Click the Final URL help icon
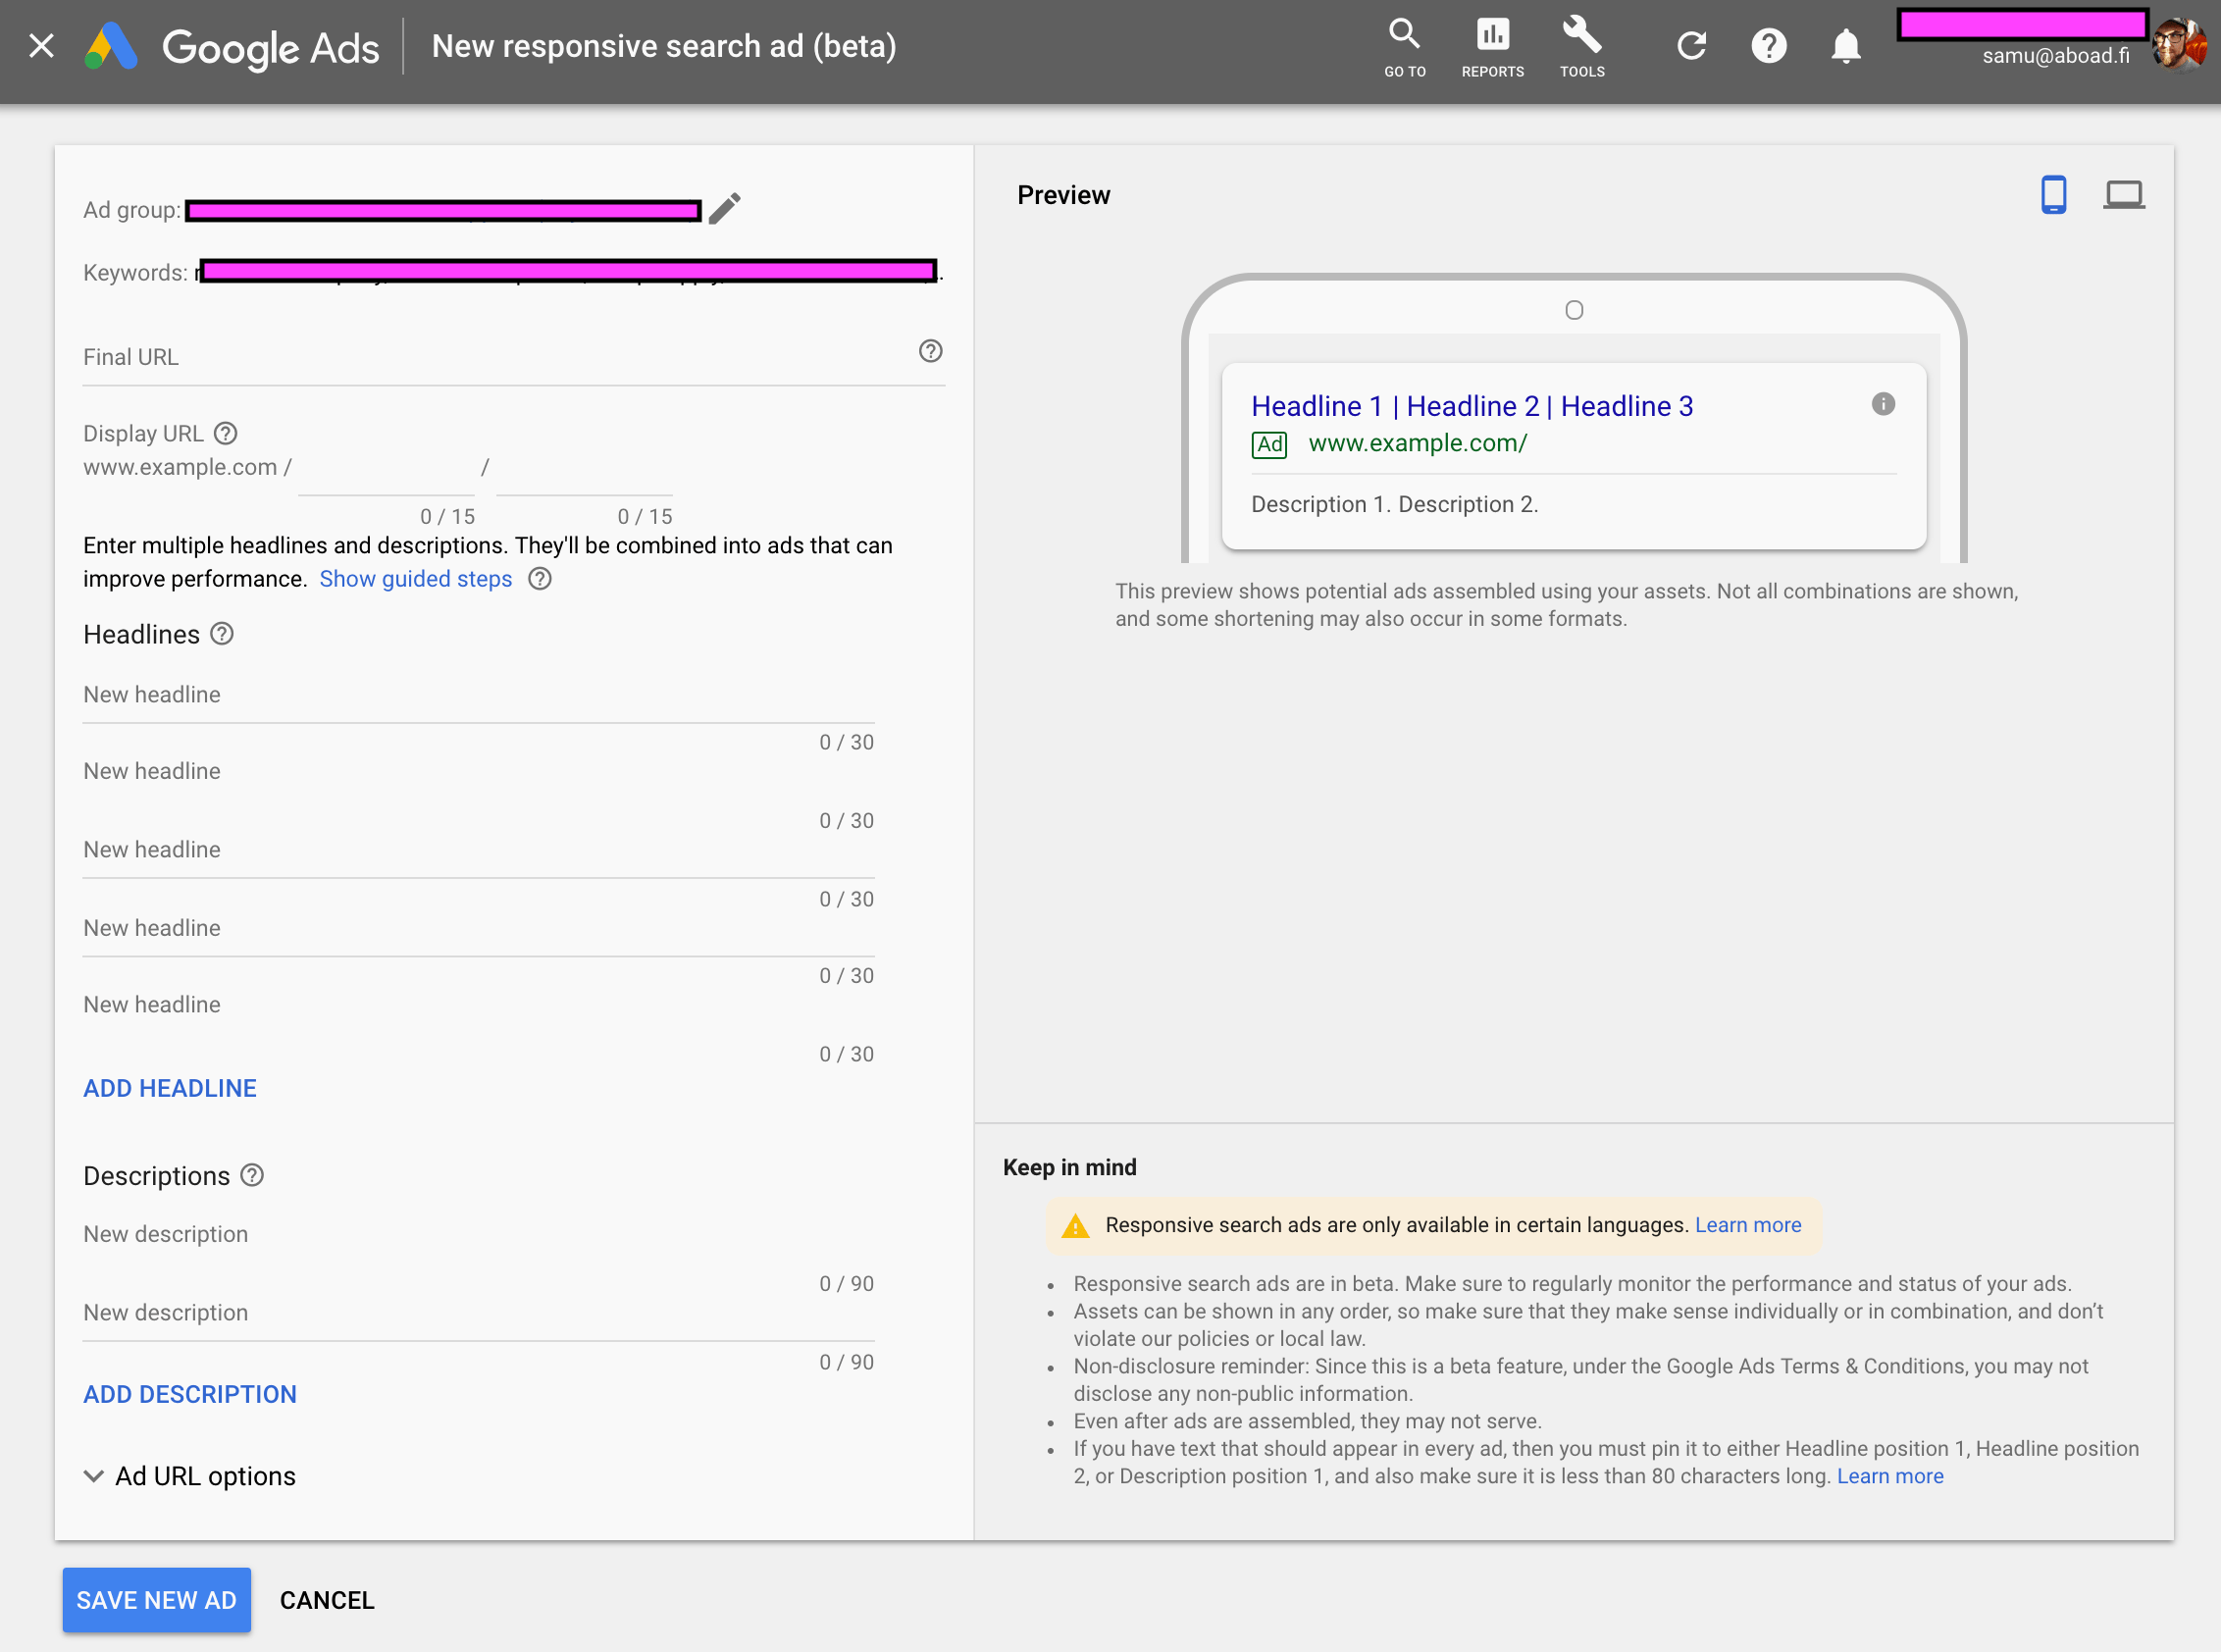The height and width of the screenshot is (1652, 2221). [x=930, y=351]
